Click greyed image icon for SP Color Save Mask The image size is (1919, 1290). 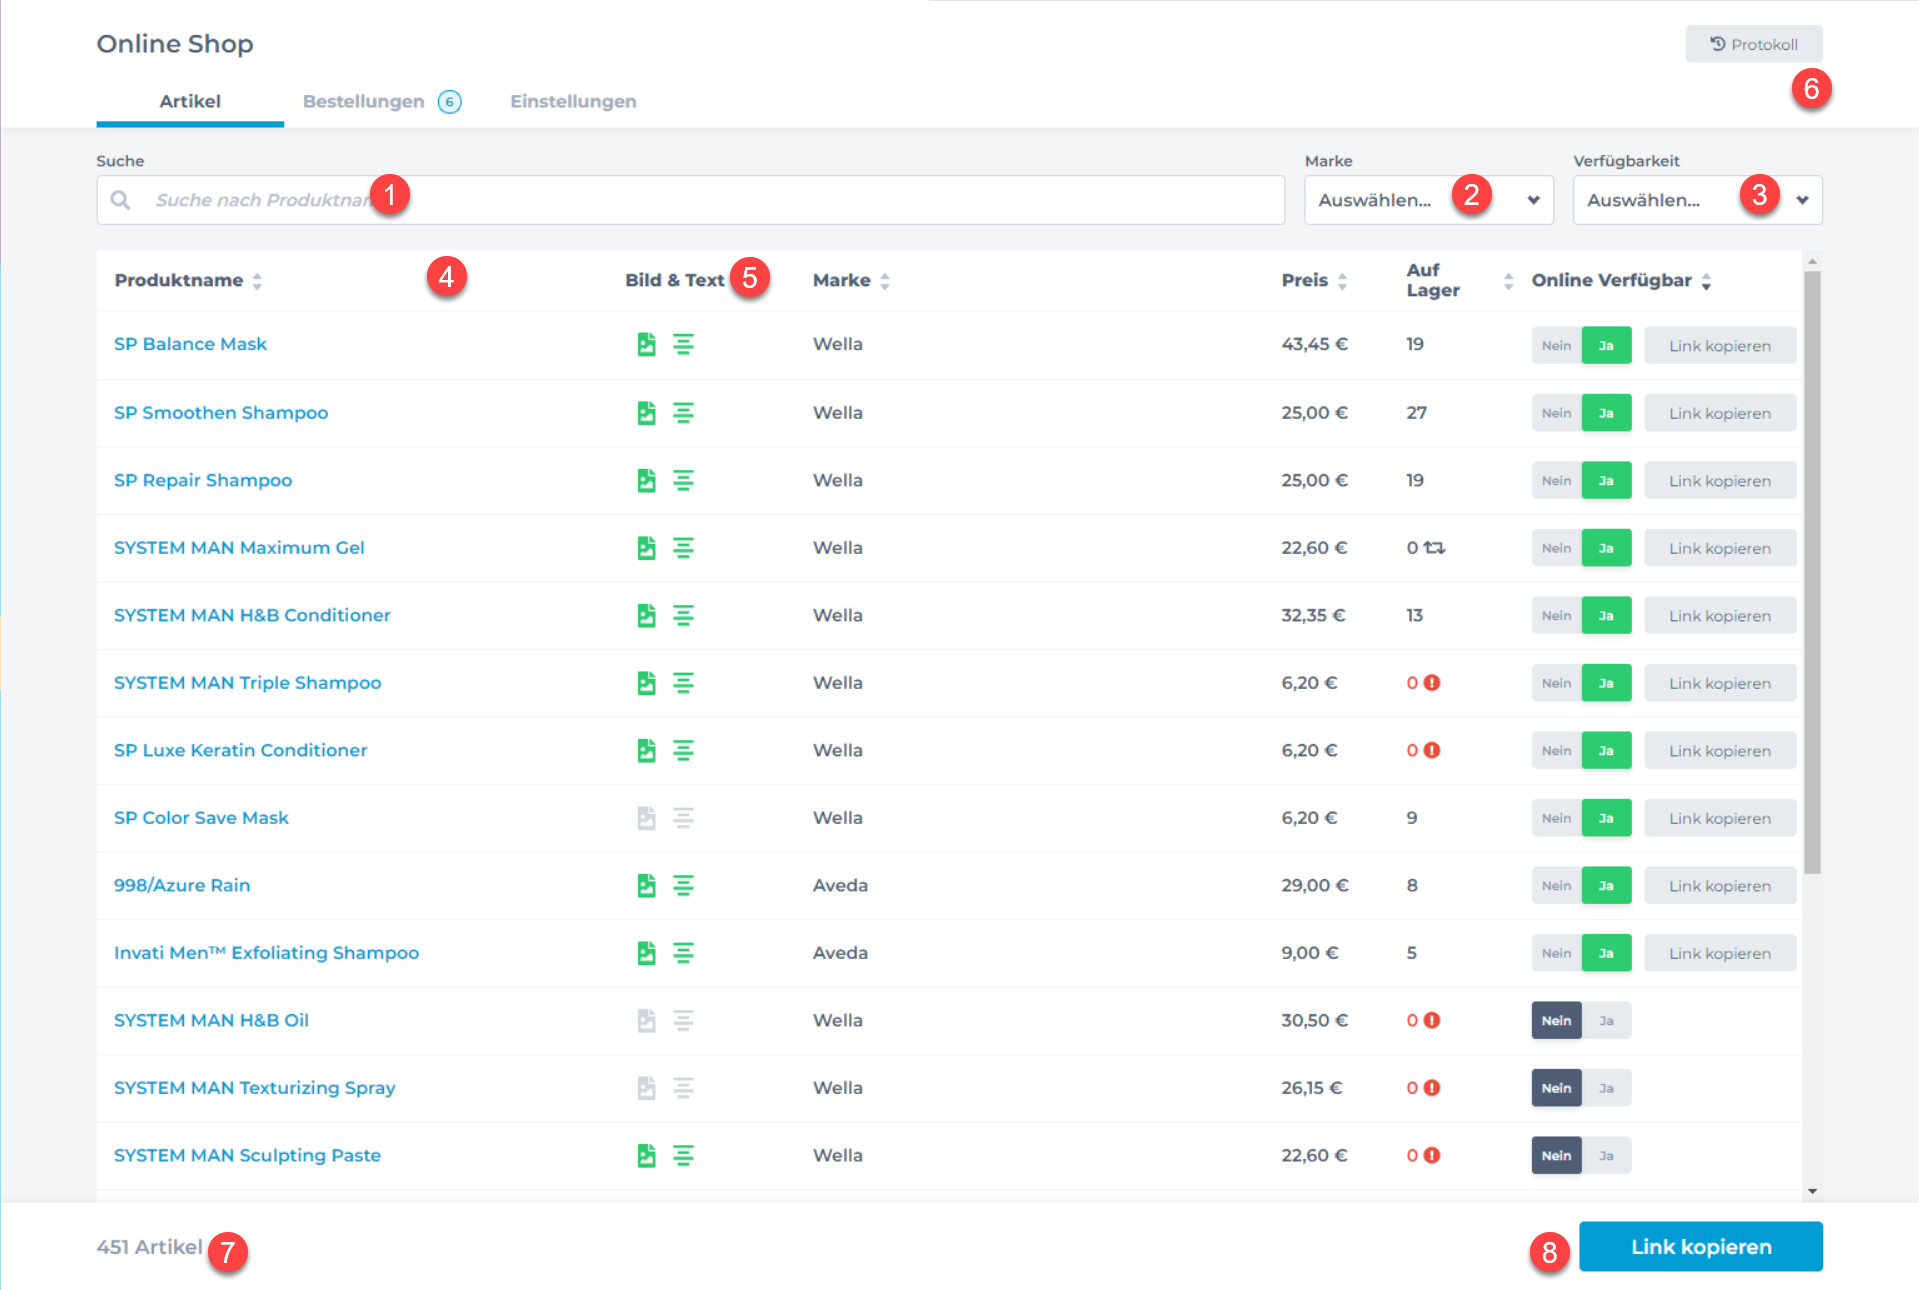(x=646, y=818)
